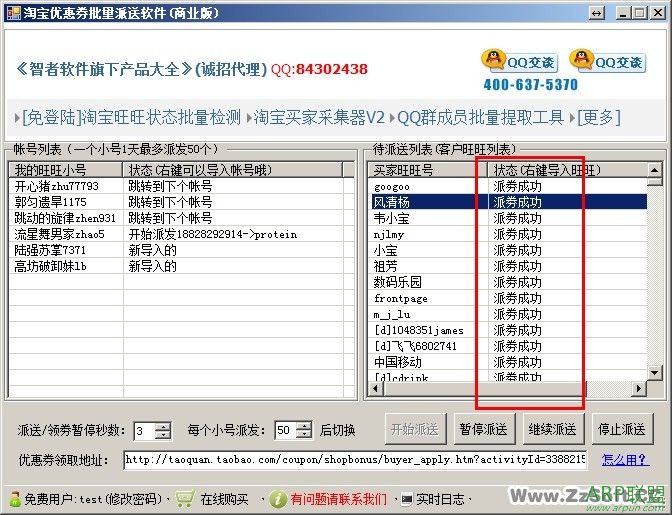Select buyer row 祖芳
Image resolution: width=672 pixels, height=515 pixels.
coord(508,266)
